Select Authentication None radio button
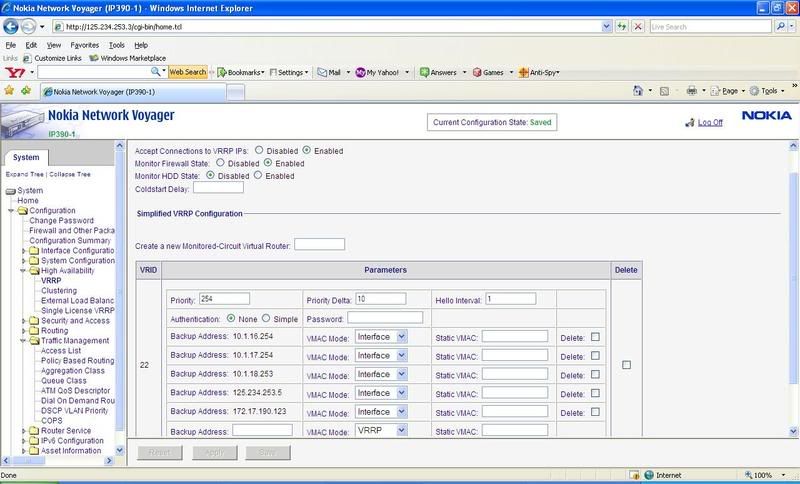This screenshot has width=800, height=484. click(231, 318)
